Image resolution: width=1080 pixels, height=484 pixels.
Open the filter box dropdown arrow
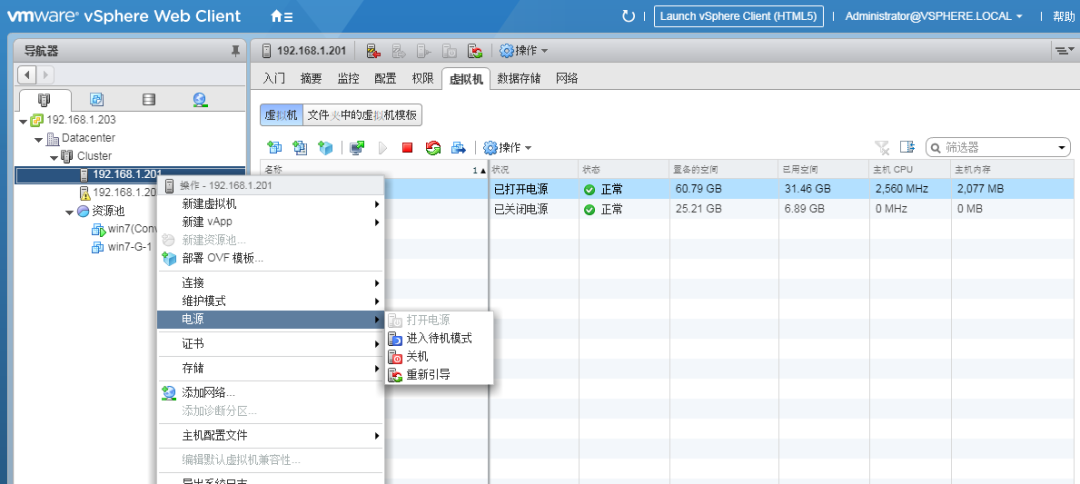1061,147
